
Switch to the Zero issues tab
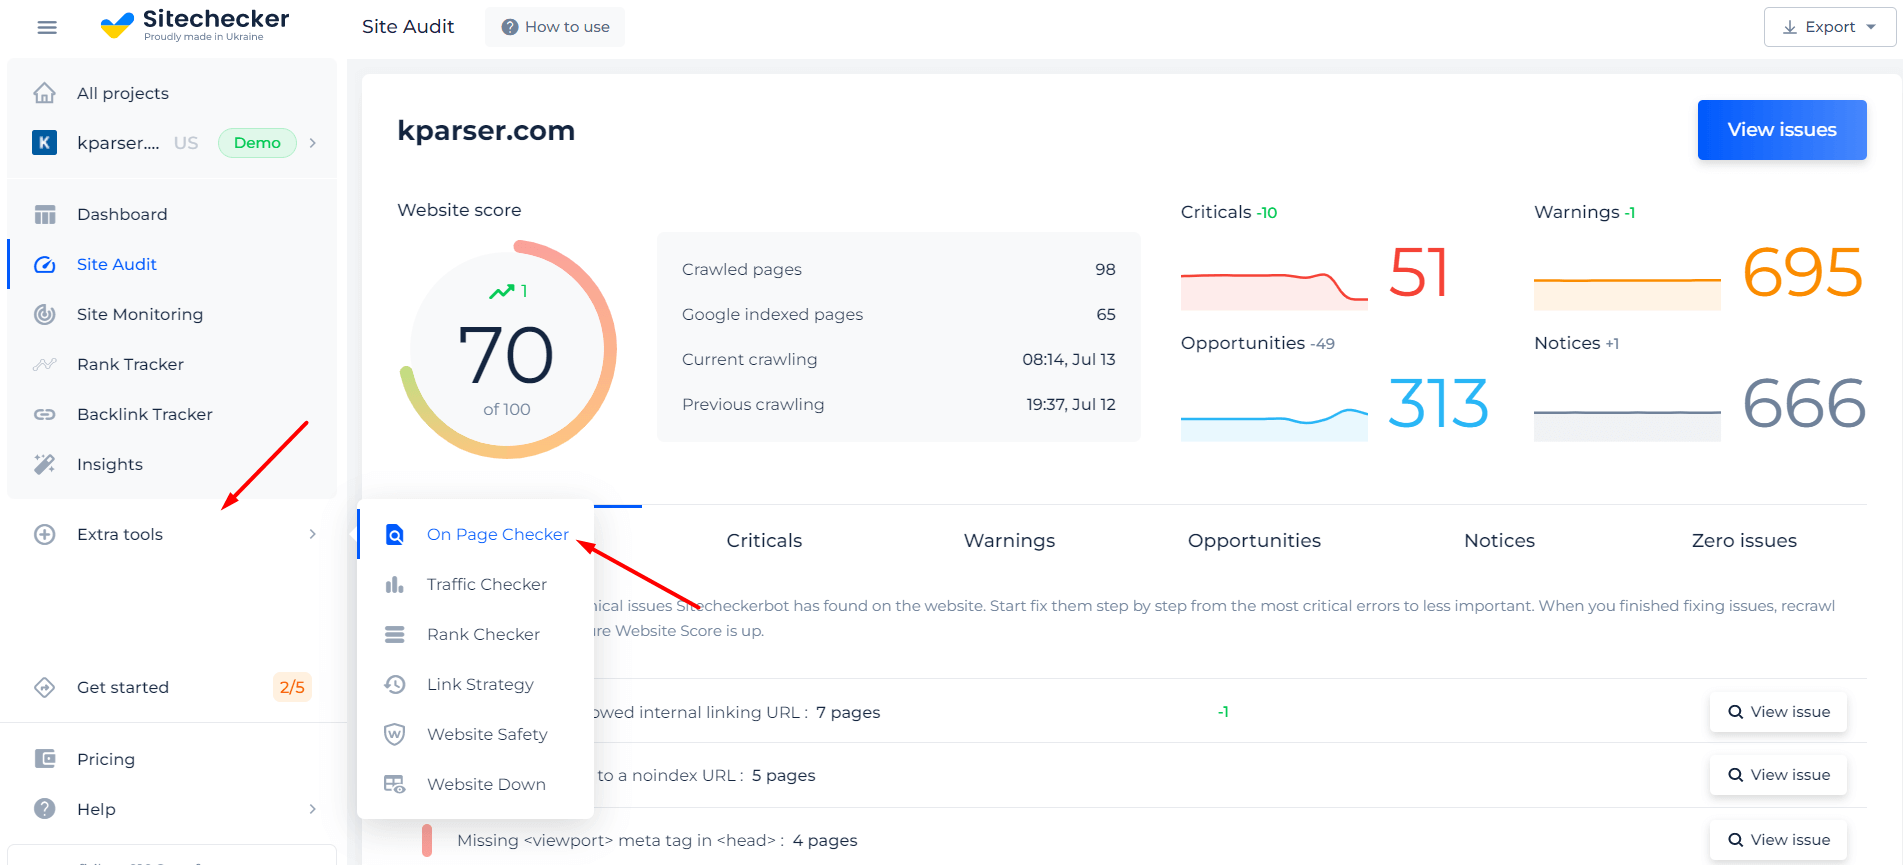(x=1744, y=541)
